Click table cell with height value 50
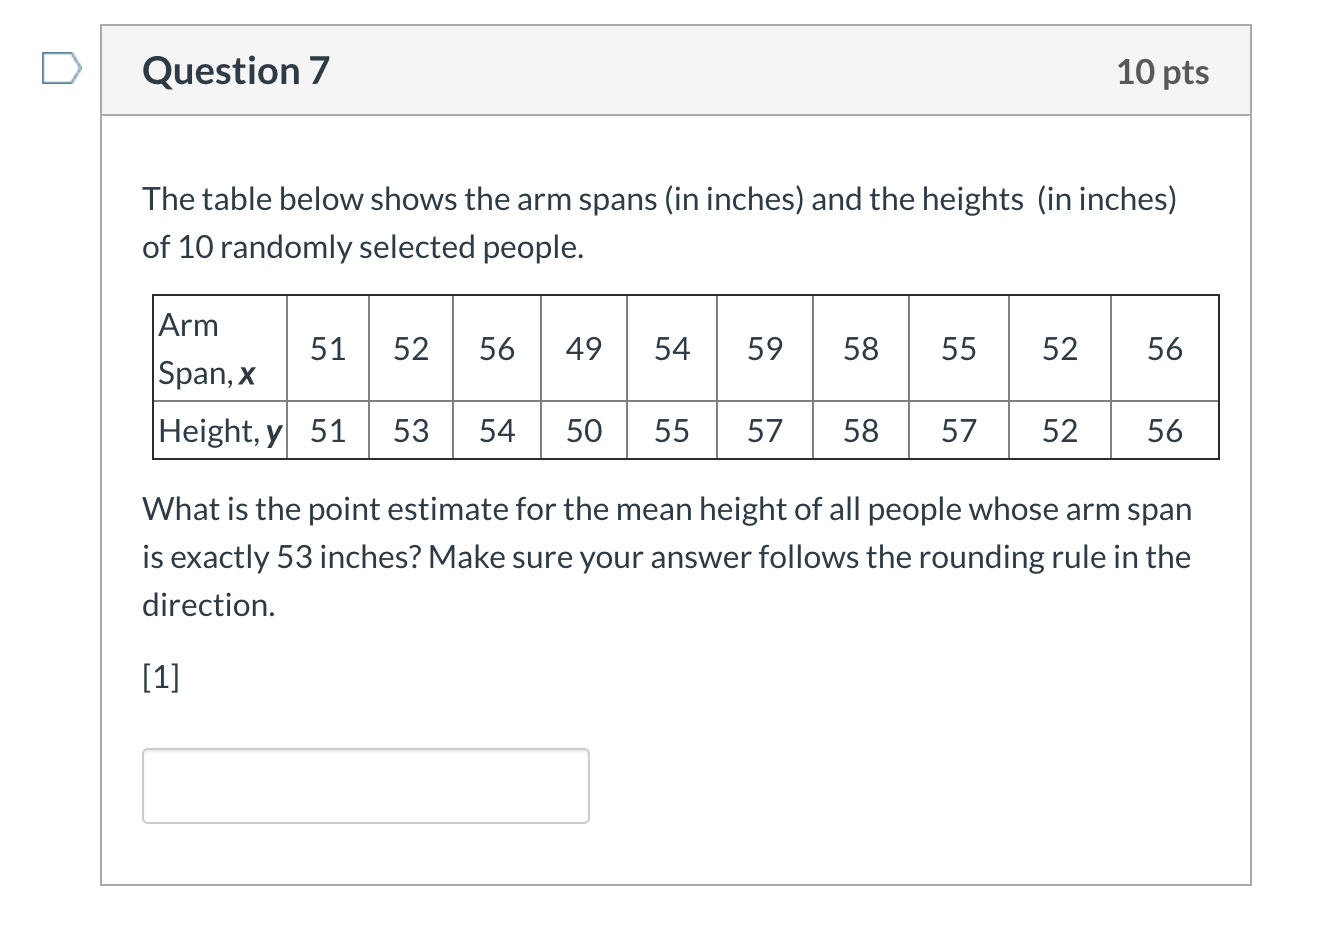The width and height of the screenshot is (1330, 932). 584,430
